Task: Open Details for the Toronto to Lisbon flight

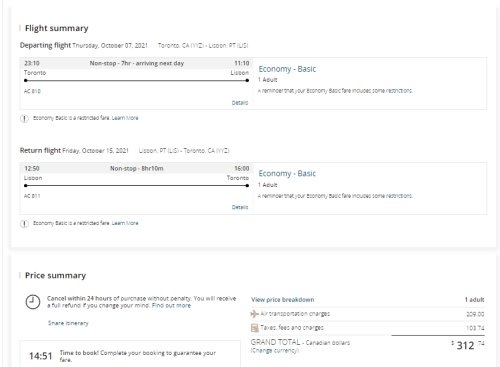Action: point(240,103)
